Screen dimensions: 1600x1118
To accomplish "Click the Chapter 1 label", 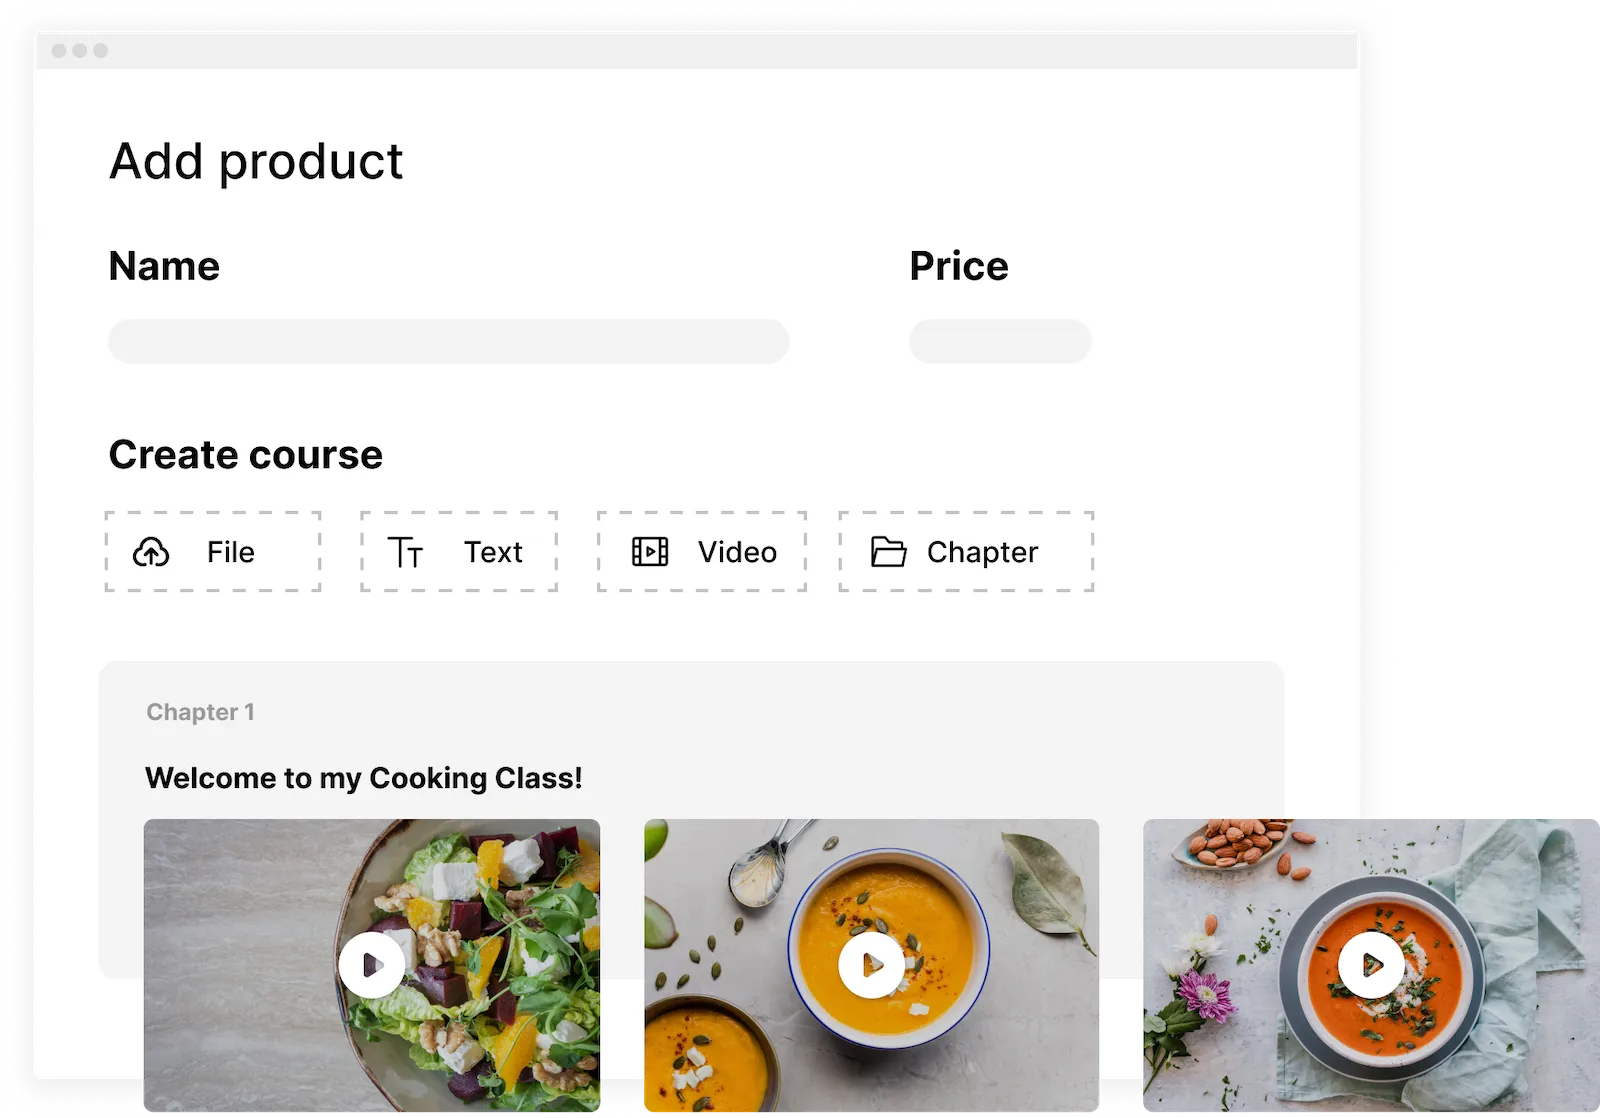I will point(200,712).
